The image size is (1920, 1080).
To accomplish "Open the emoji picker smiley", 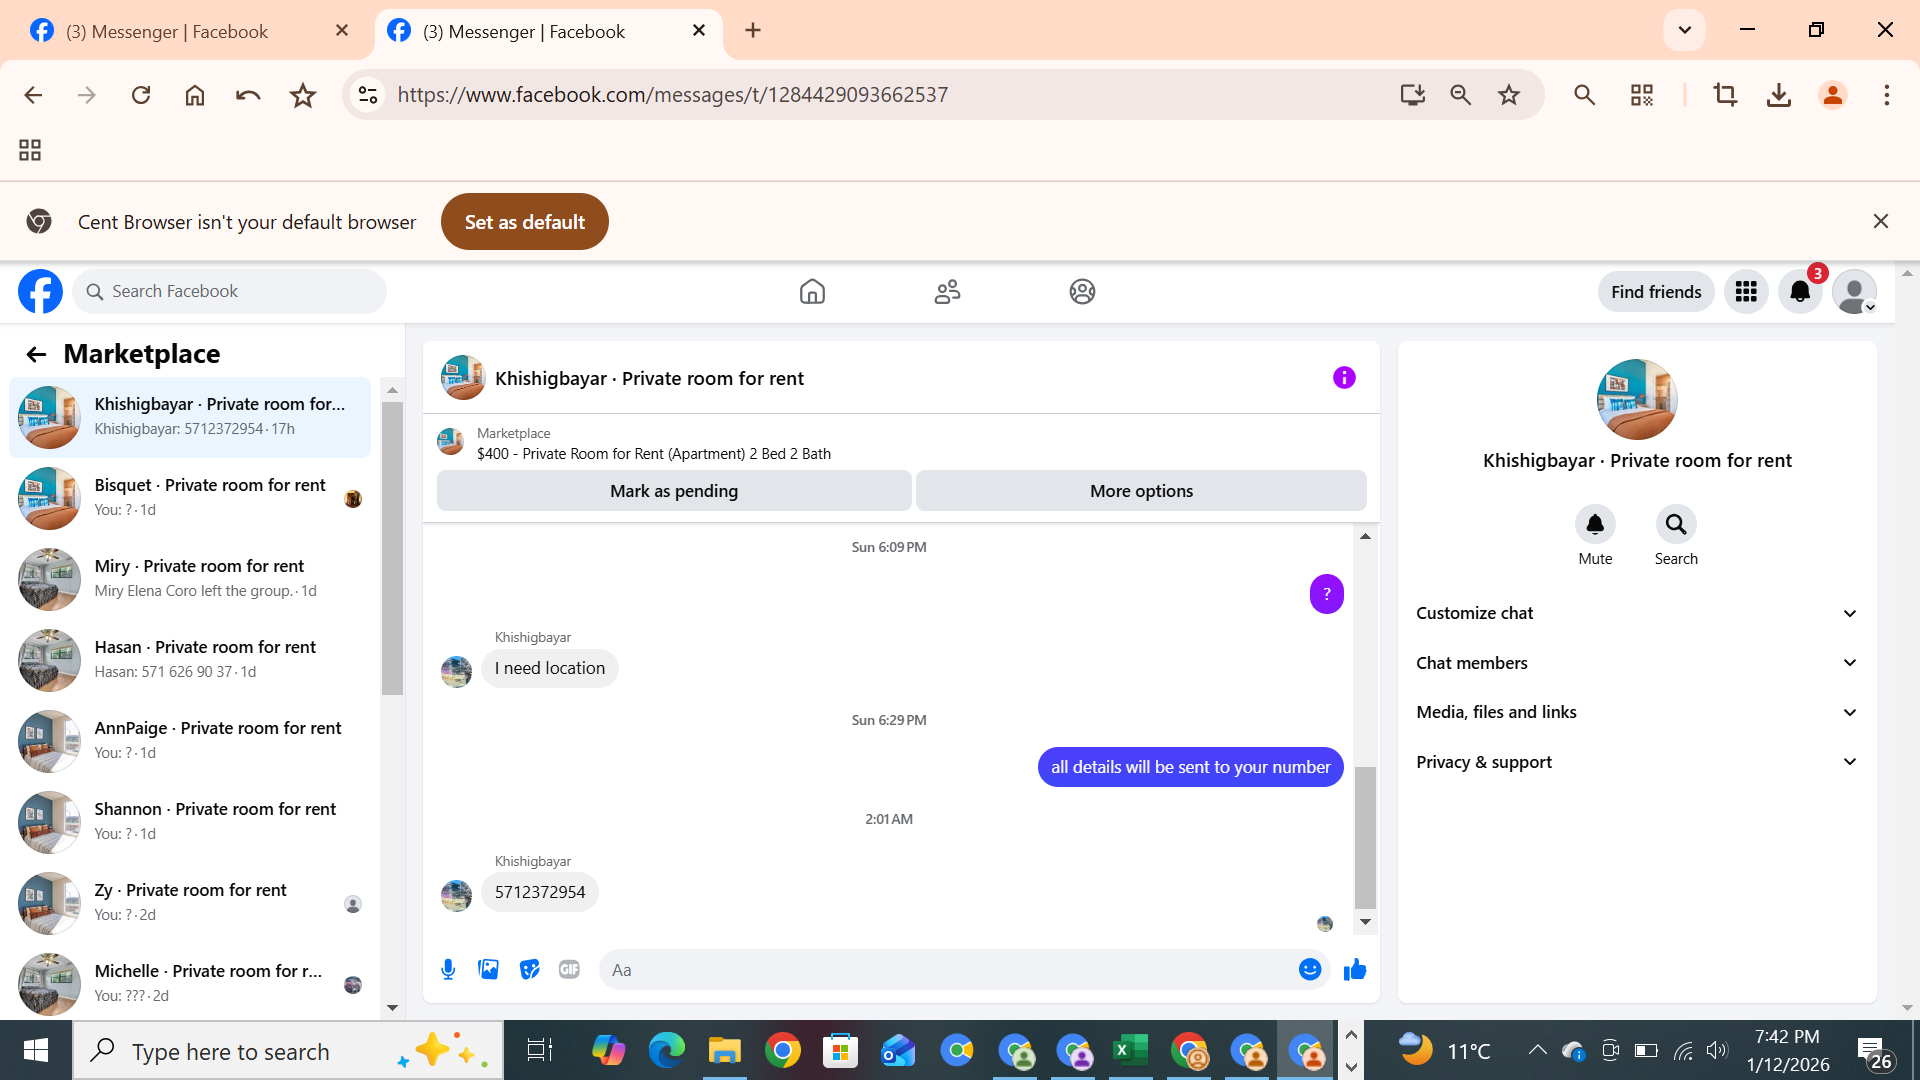I will coord(1310,969).
